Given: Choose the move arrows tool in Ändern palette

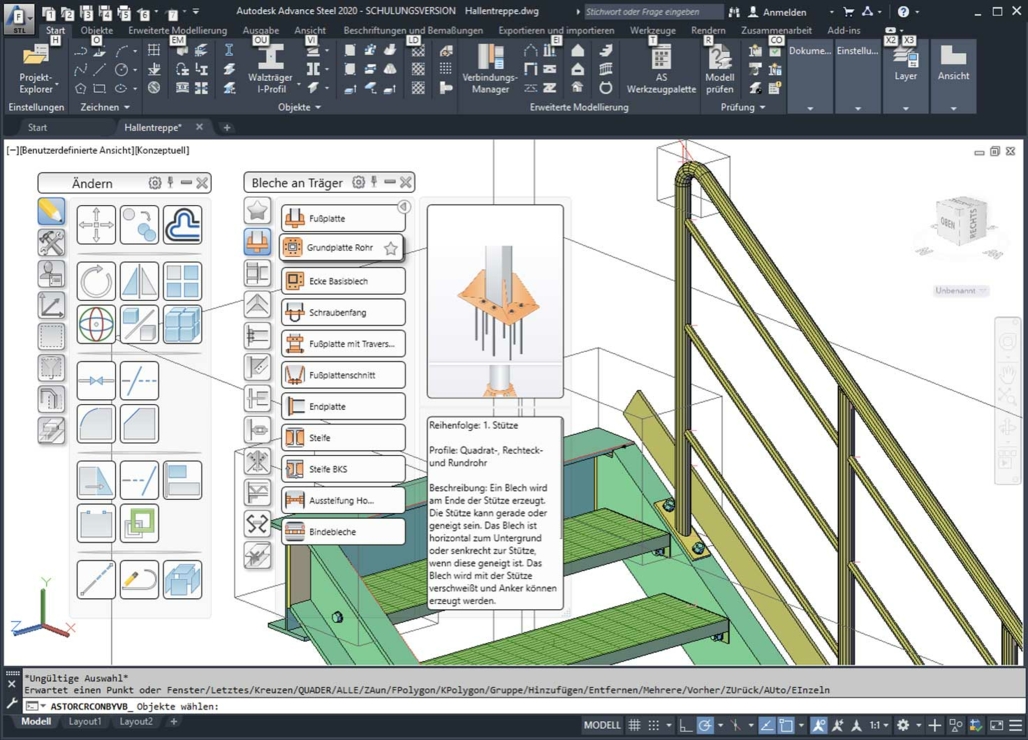Looking at the screenshot, I should click(x=97, y=225).
